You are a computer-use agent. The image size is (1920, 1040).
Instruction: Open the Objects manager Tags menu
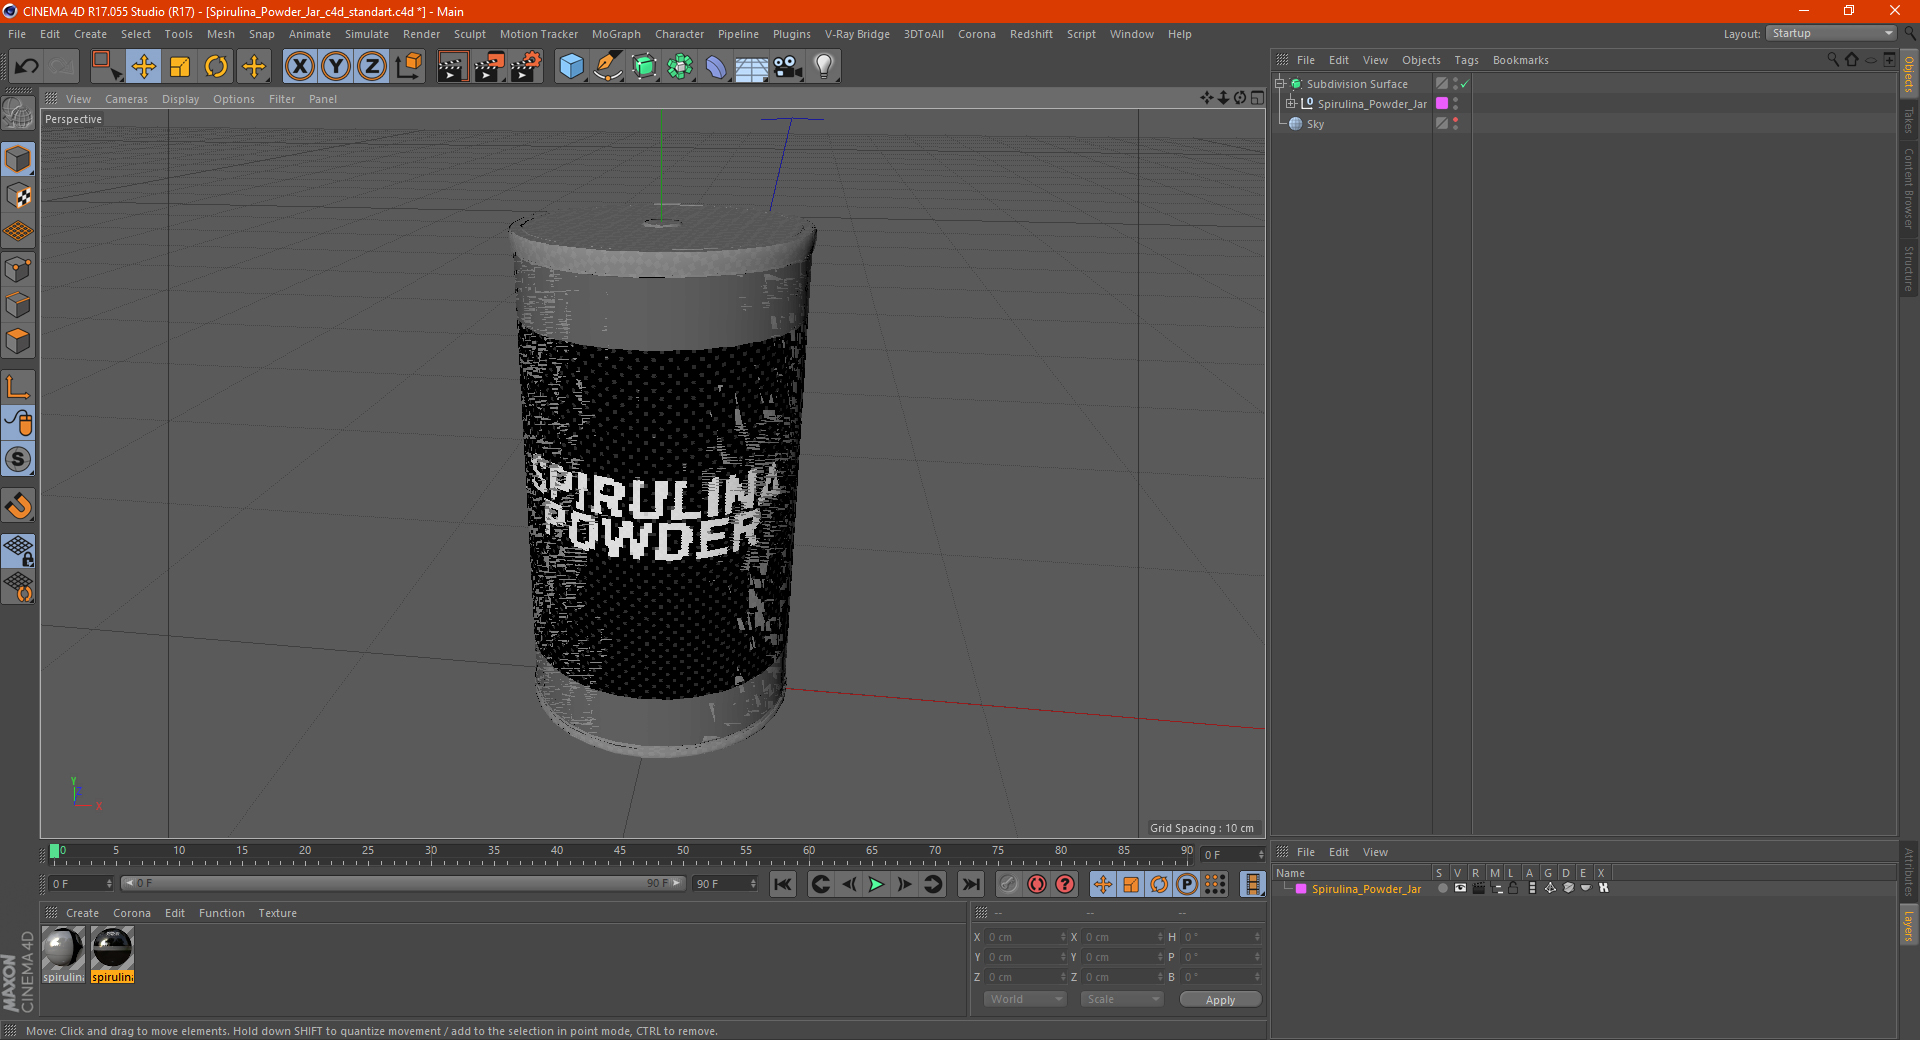tap(1466, 60)
